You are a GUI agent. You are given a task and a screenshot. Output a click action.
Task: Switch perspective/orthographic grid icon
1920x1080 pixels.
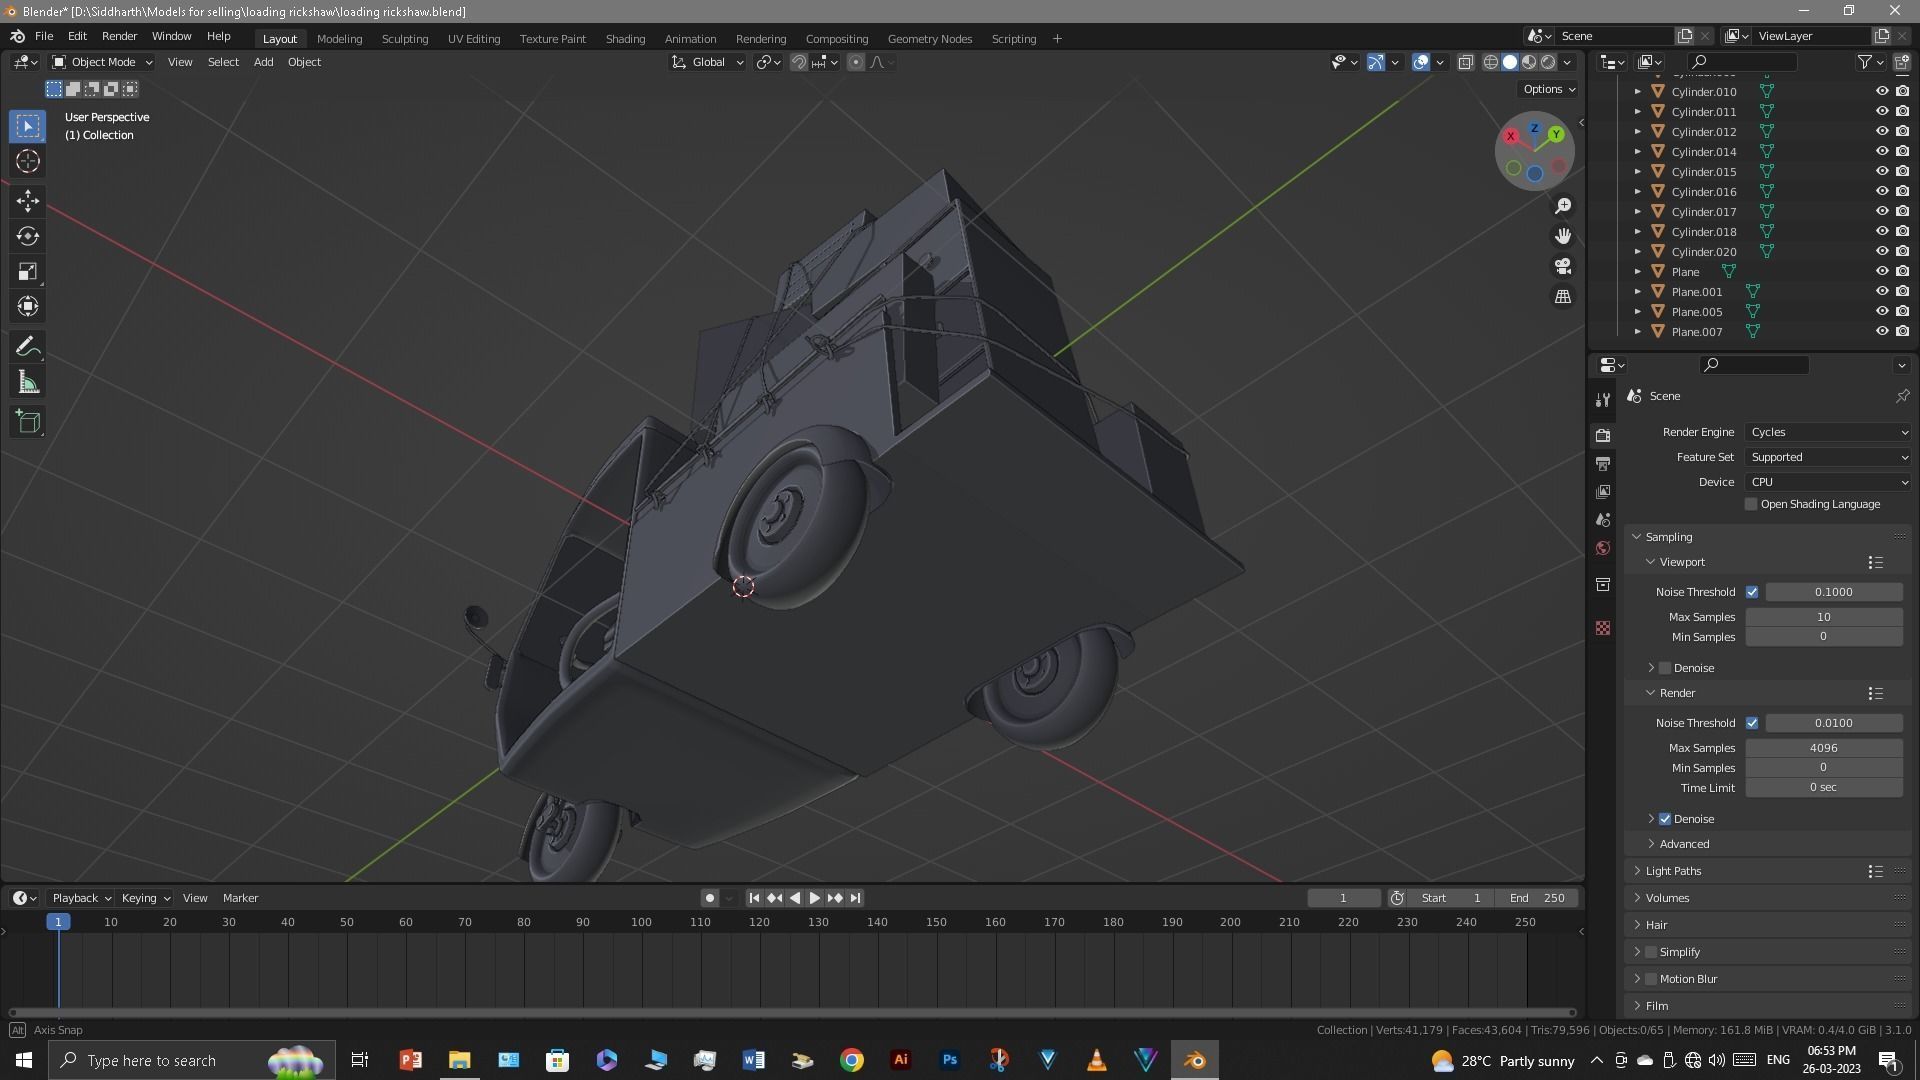[1562, 297]
